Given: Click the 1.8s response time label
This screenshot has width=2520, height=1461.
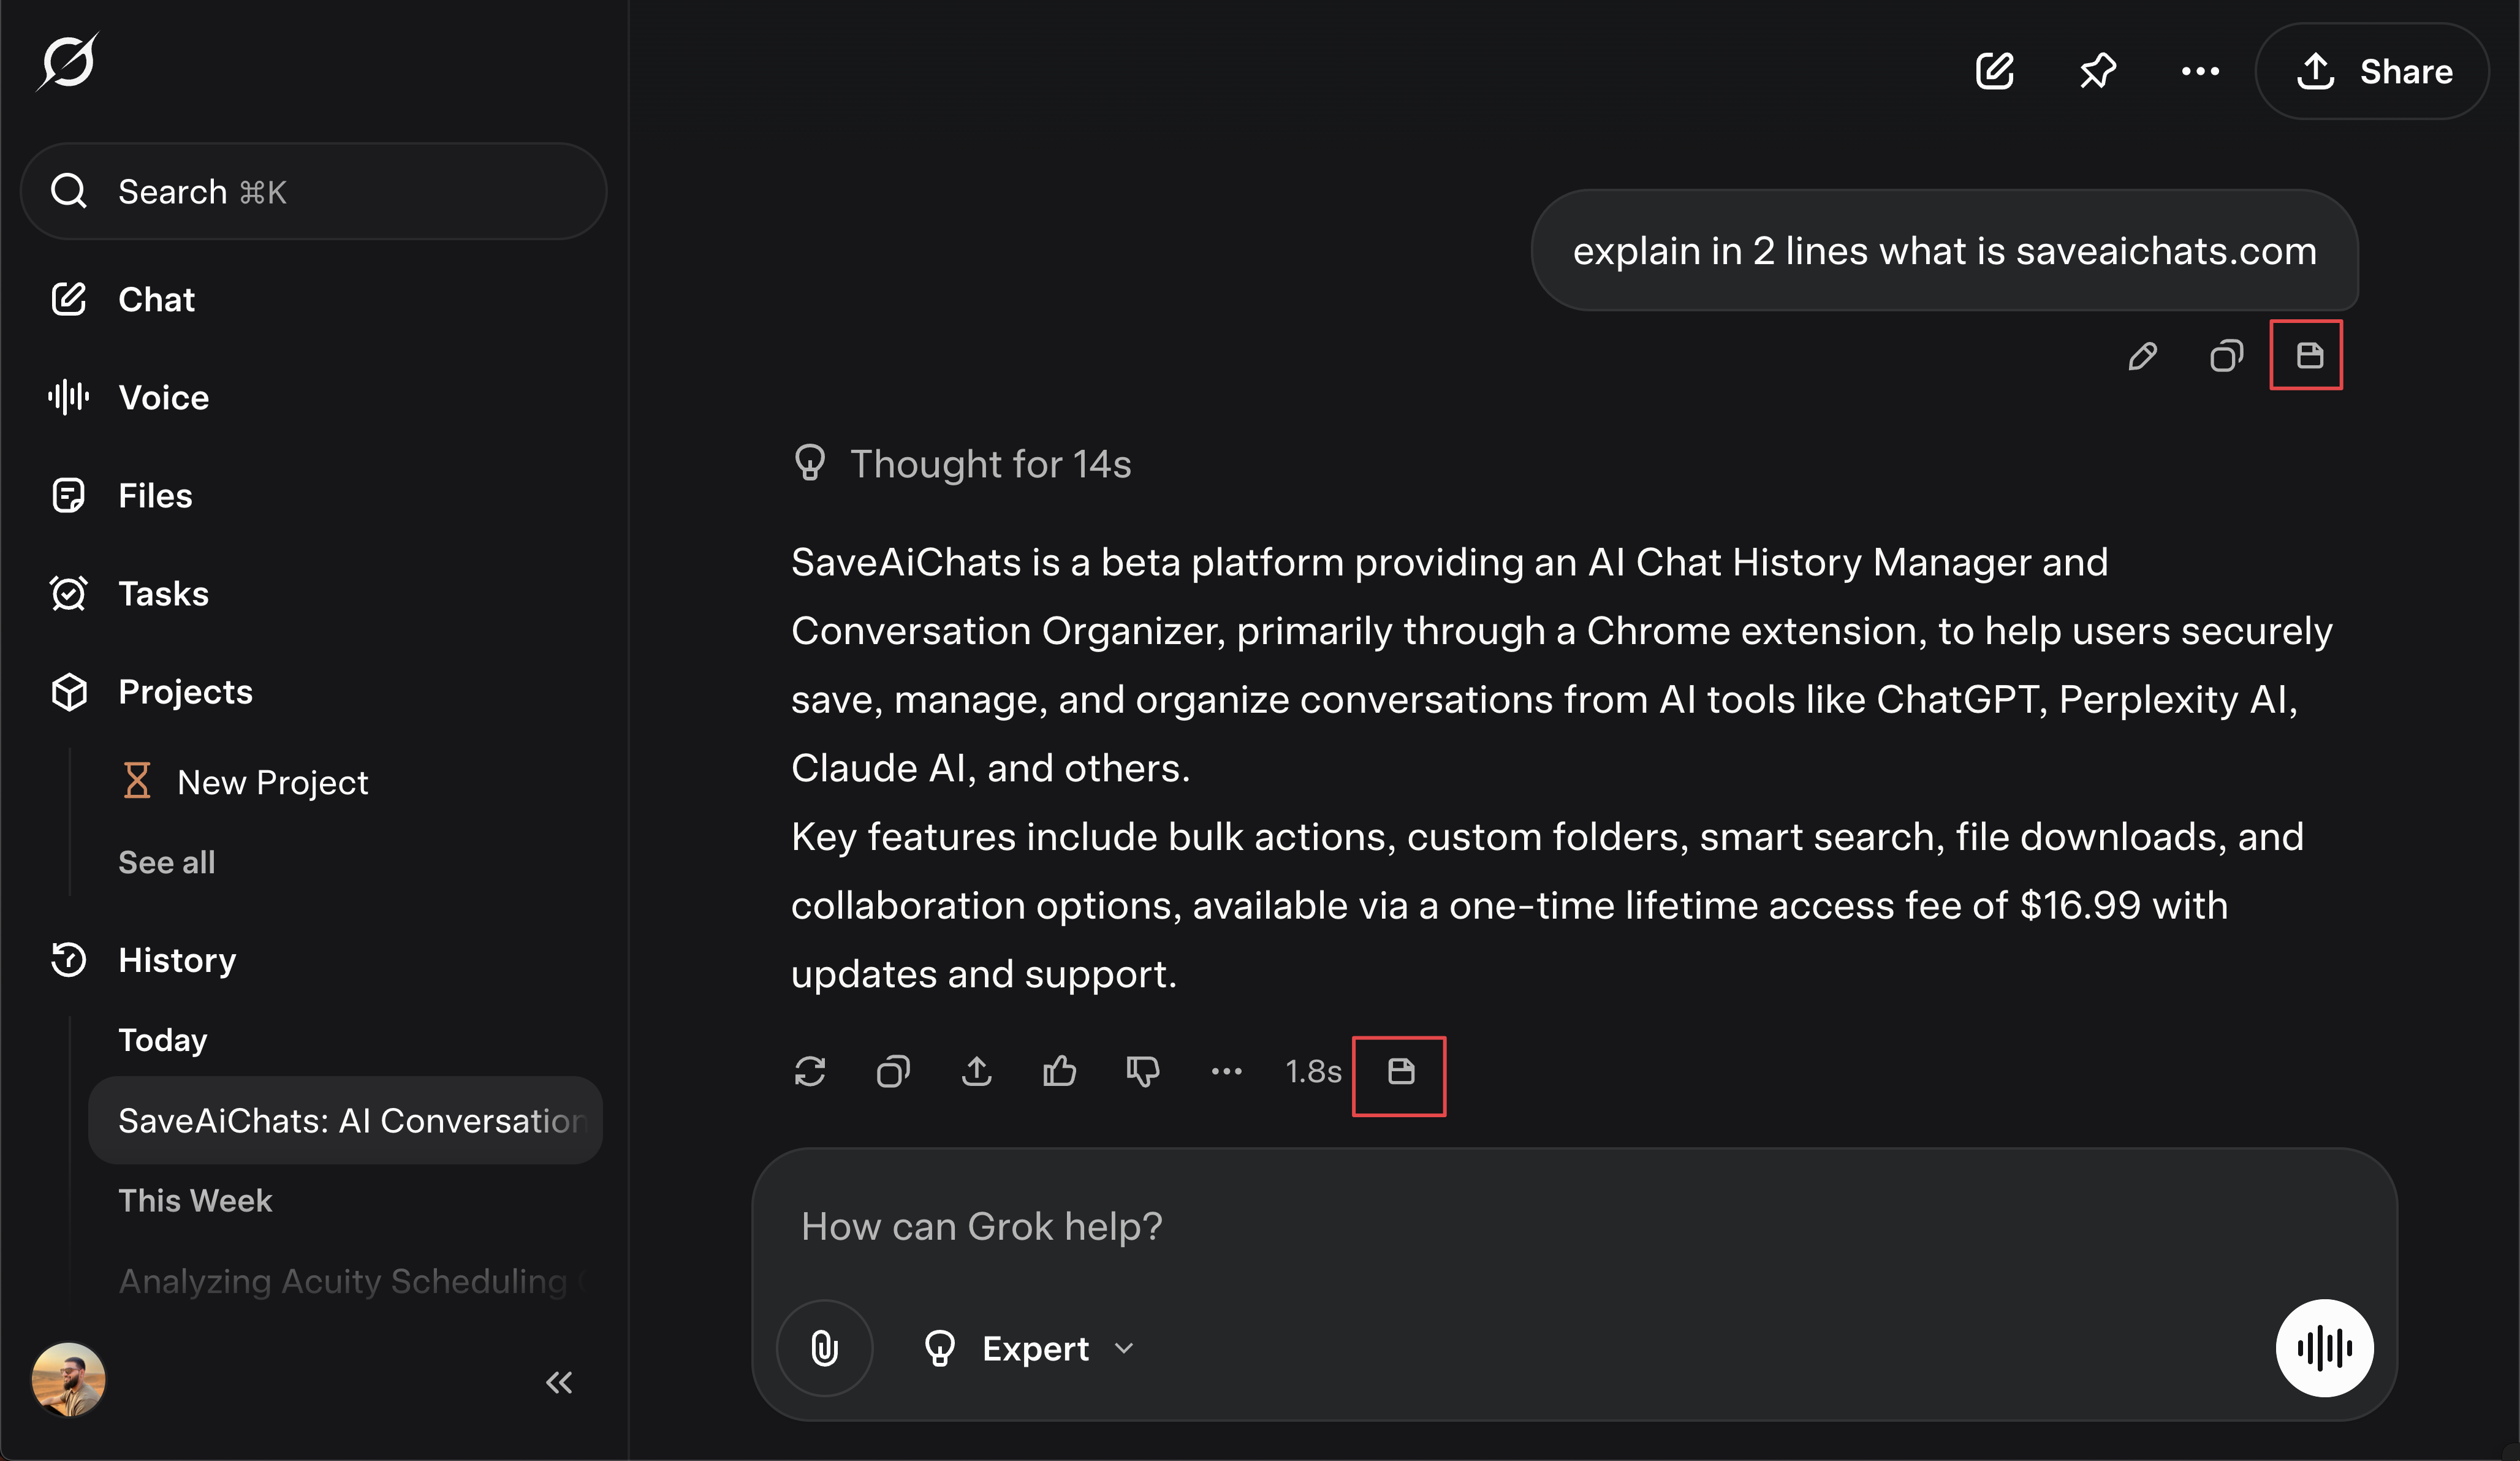Looking at the screenshot, I should click(x=1313, y=1071).
